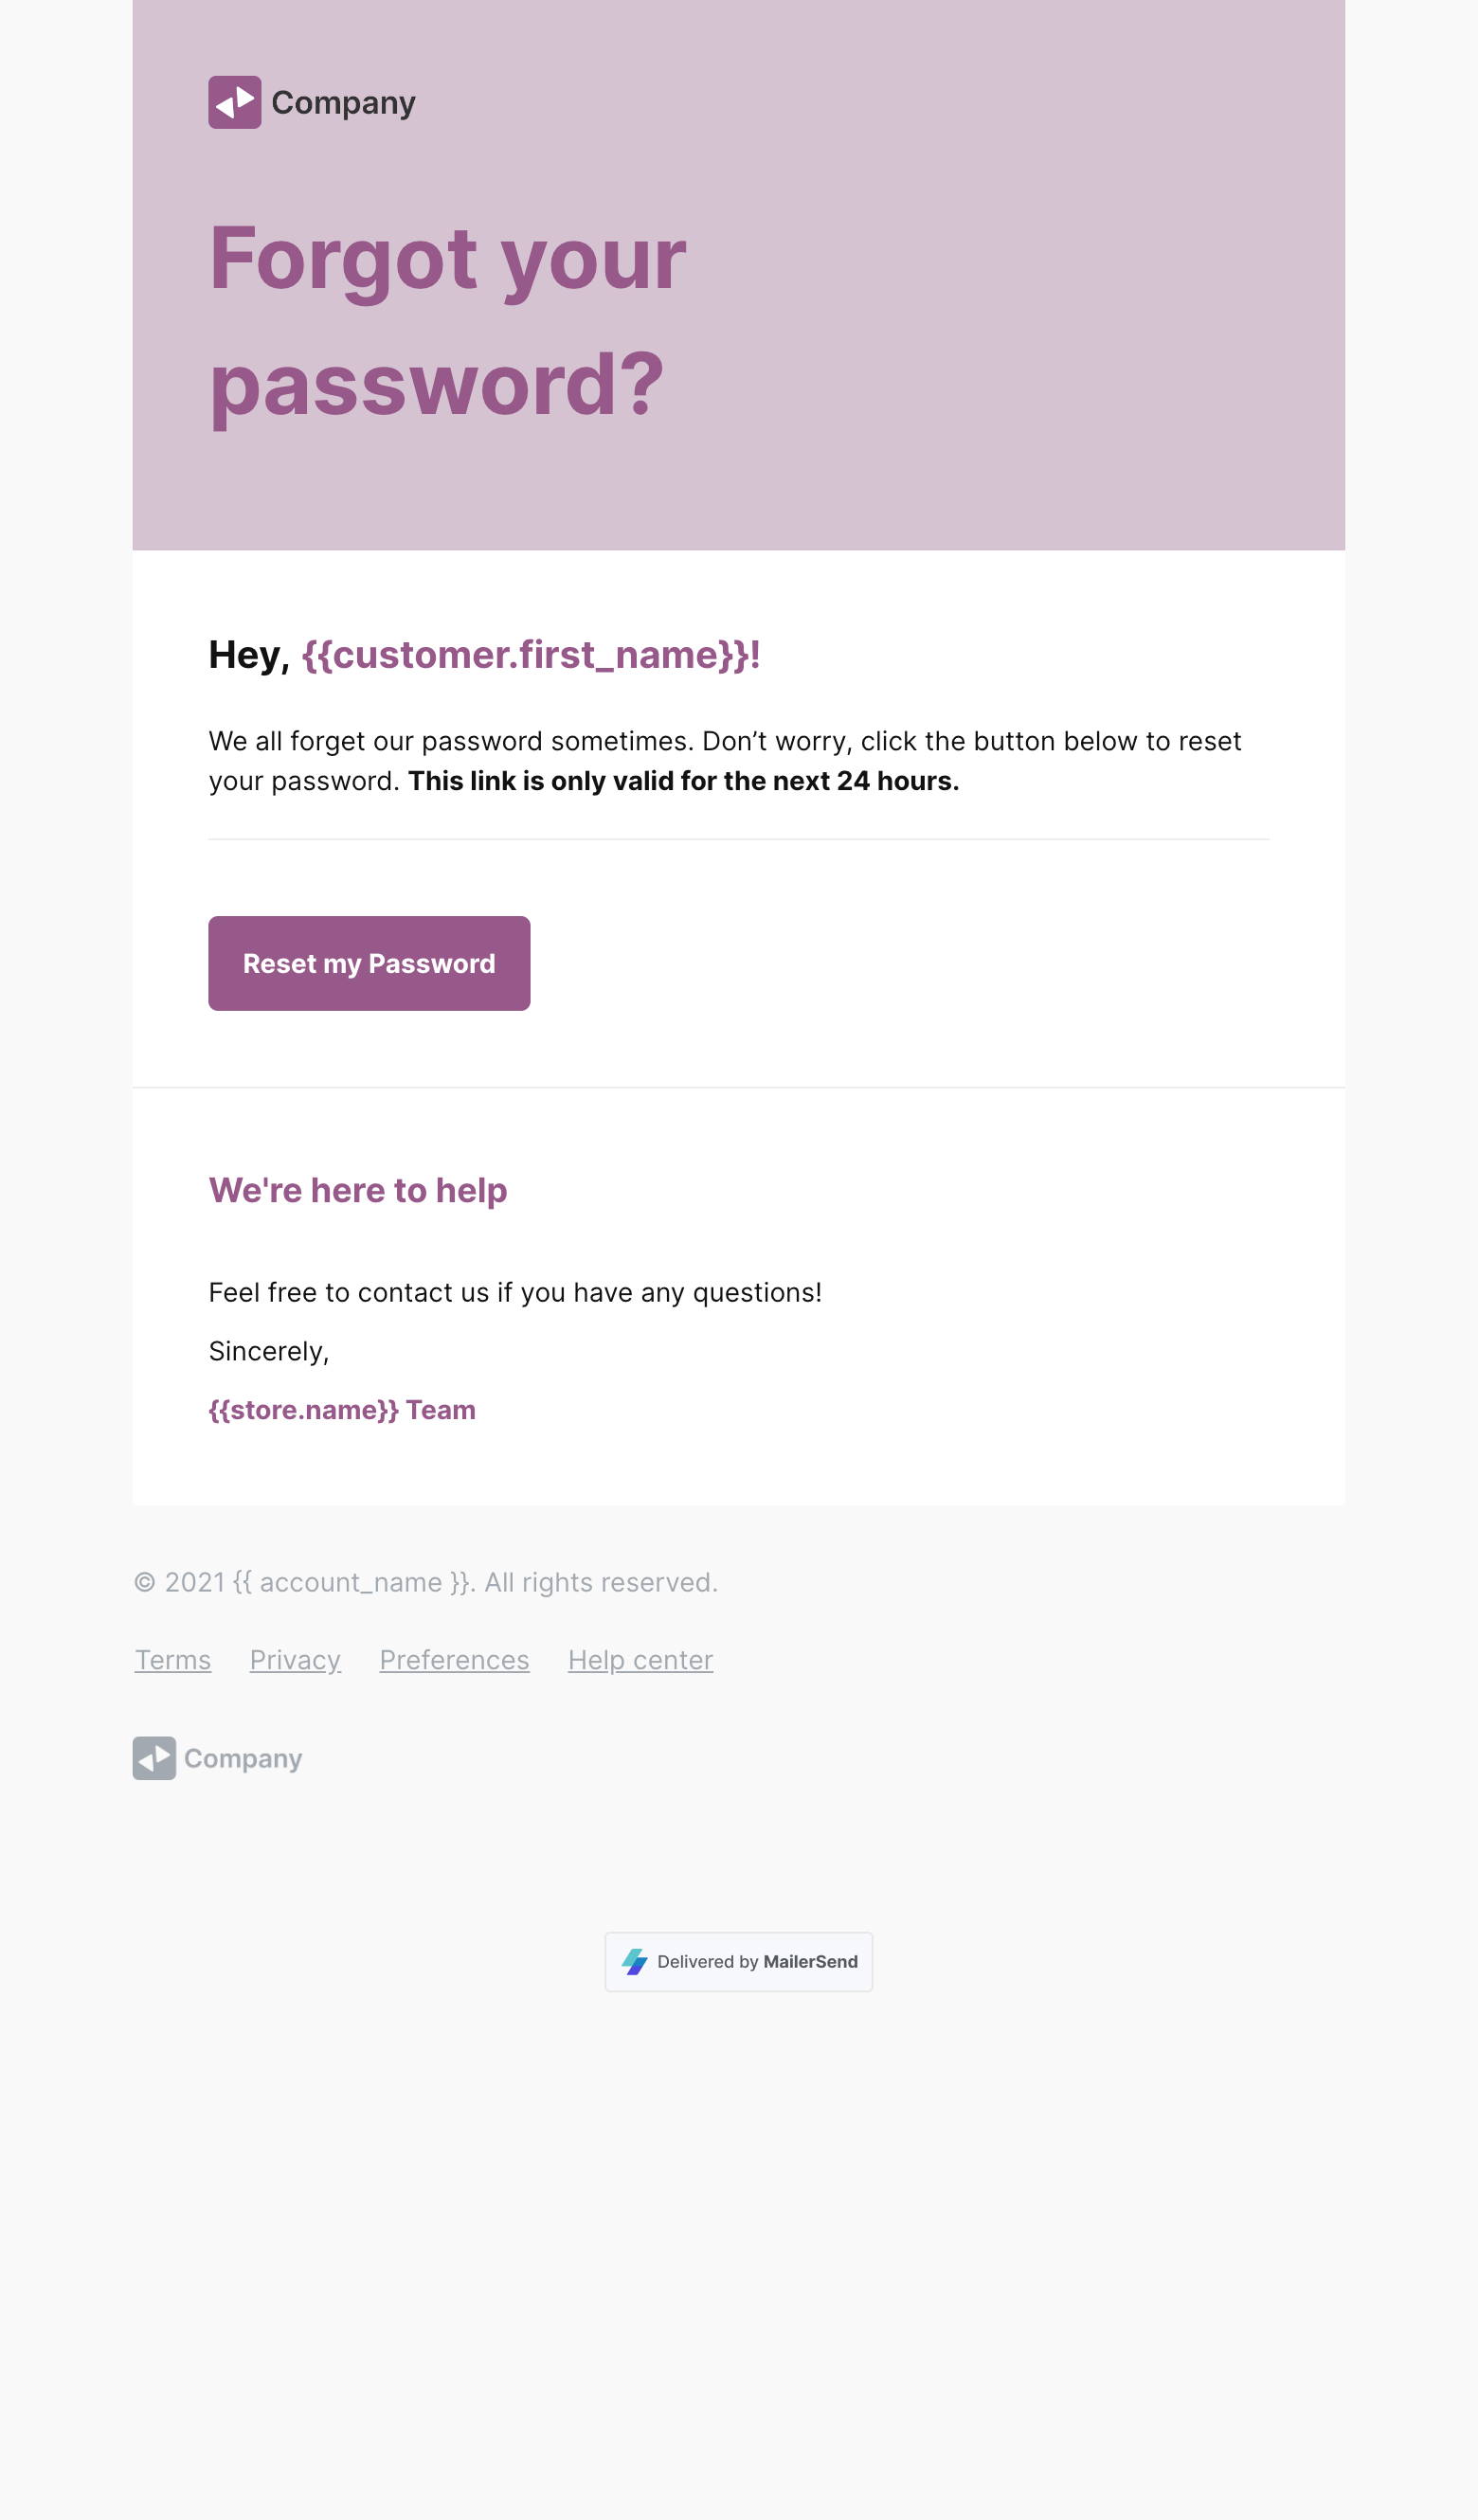Go to the Preferences link

(454, 1660)
